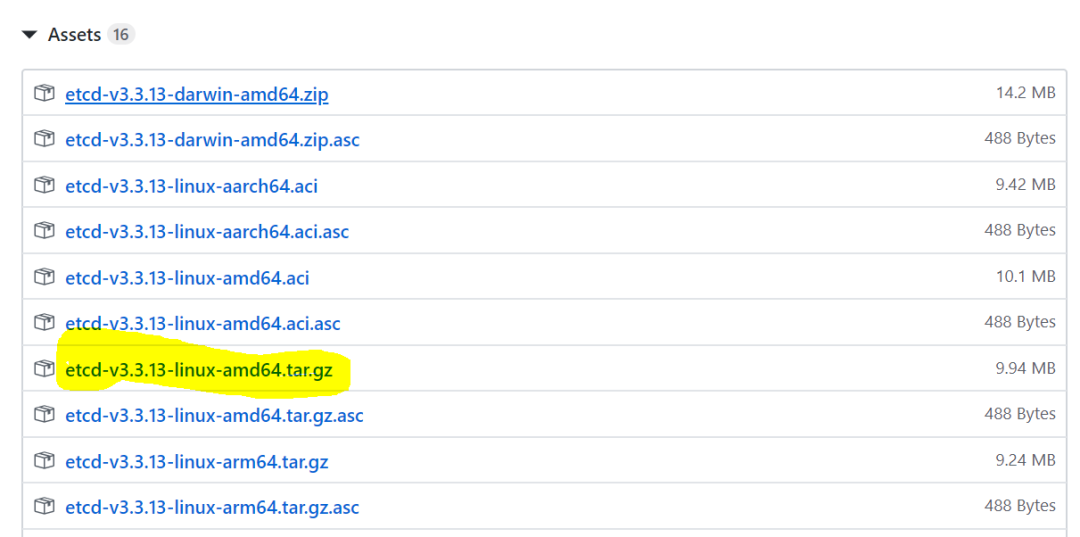The width and height of the screenshot is (1080, 537).
Task: Click package icon beside linux-amd64.aci.asc
Action: (44, 322)
